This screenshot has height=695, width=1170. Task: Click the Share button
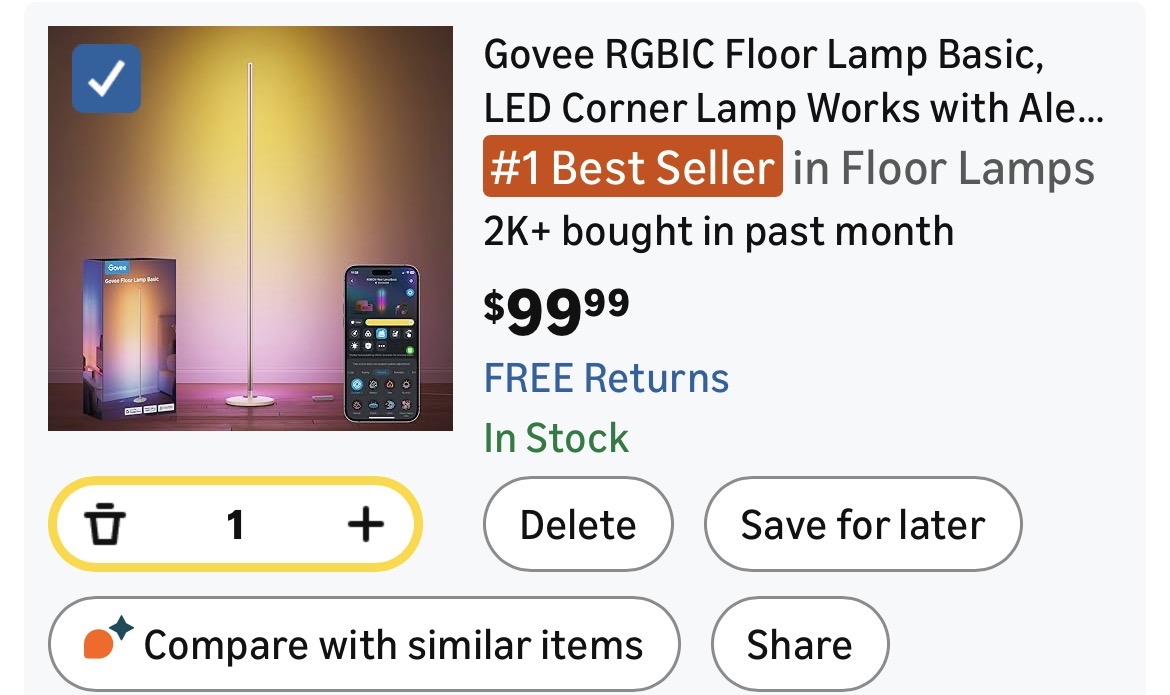coord(799,645)
